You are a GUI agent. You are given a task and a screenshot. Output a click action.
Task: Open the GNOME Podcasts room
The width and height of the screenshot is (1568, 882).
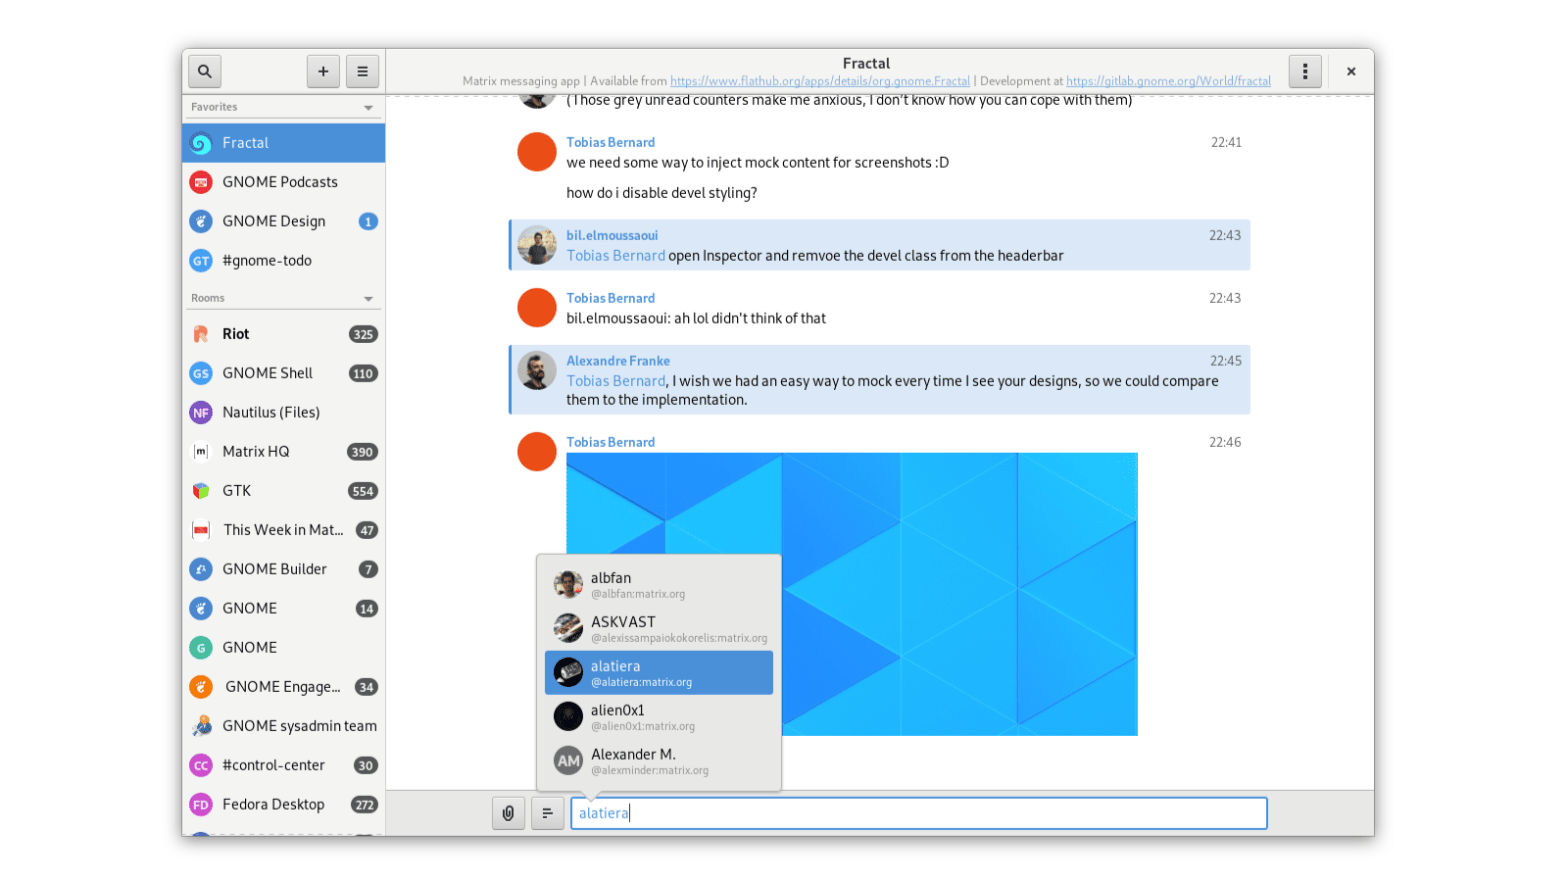(x=284, y=182)
